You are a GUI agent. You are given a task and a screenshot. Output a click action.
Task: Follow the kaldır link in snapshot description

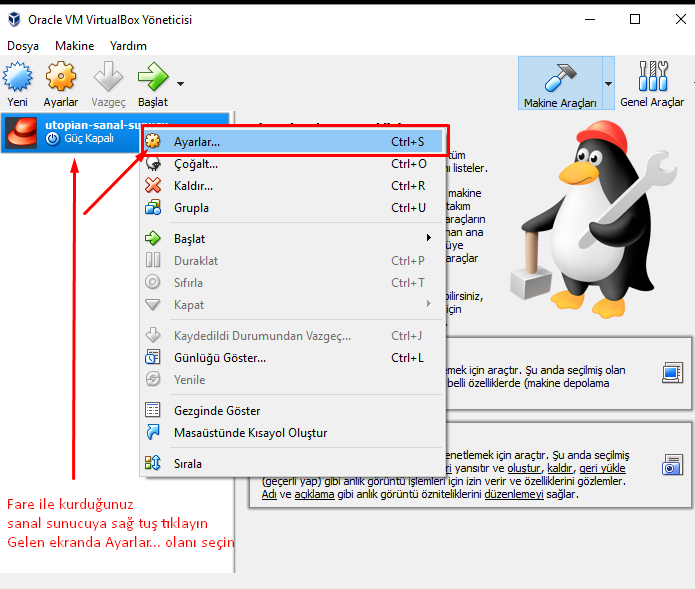(560, 468)
